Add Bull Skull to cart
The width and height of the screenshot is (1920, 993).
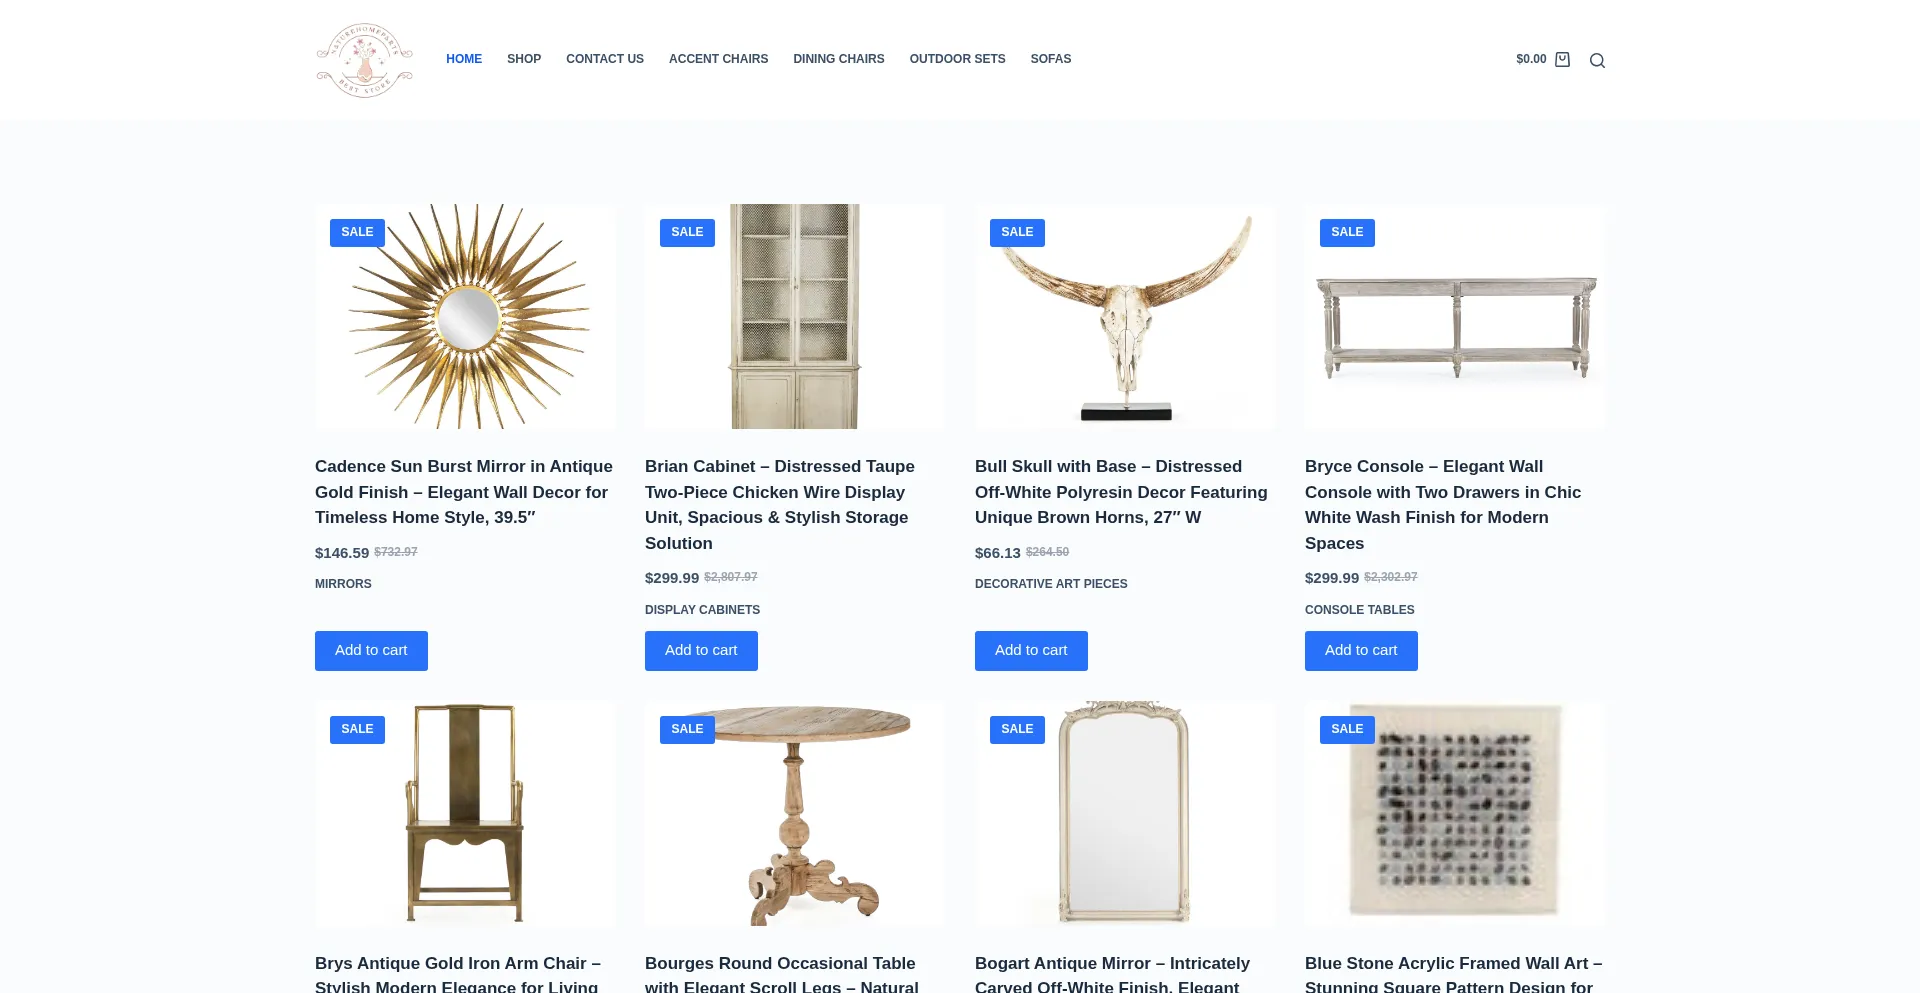pos(1031,650)
